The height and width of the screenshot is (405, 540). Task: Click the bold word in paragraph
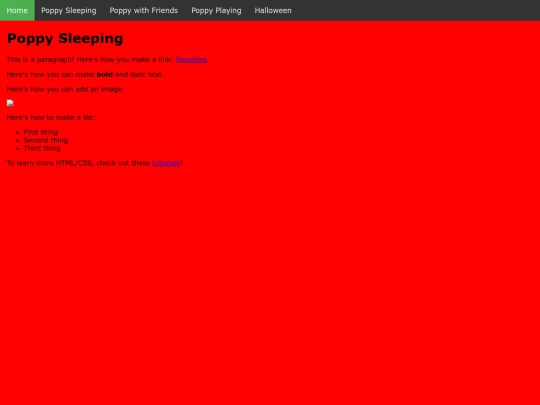click(105, 74)
